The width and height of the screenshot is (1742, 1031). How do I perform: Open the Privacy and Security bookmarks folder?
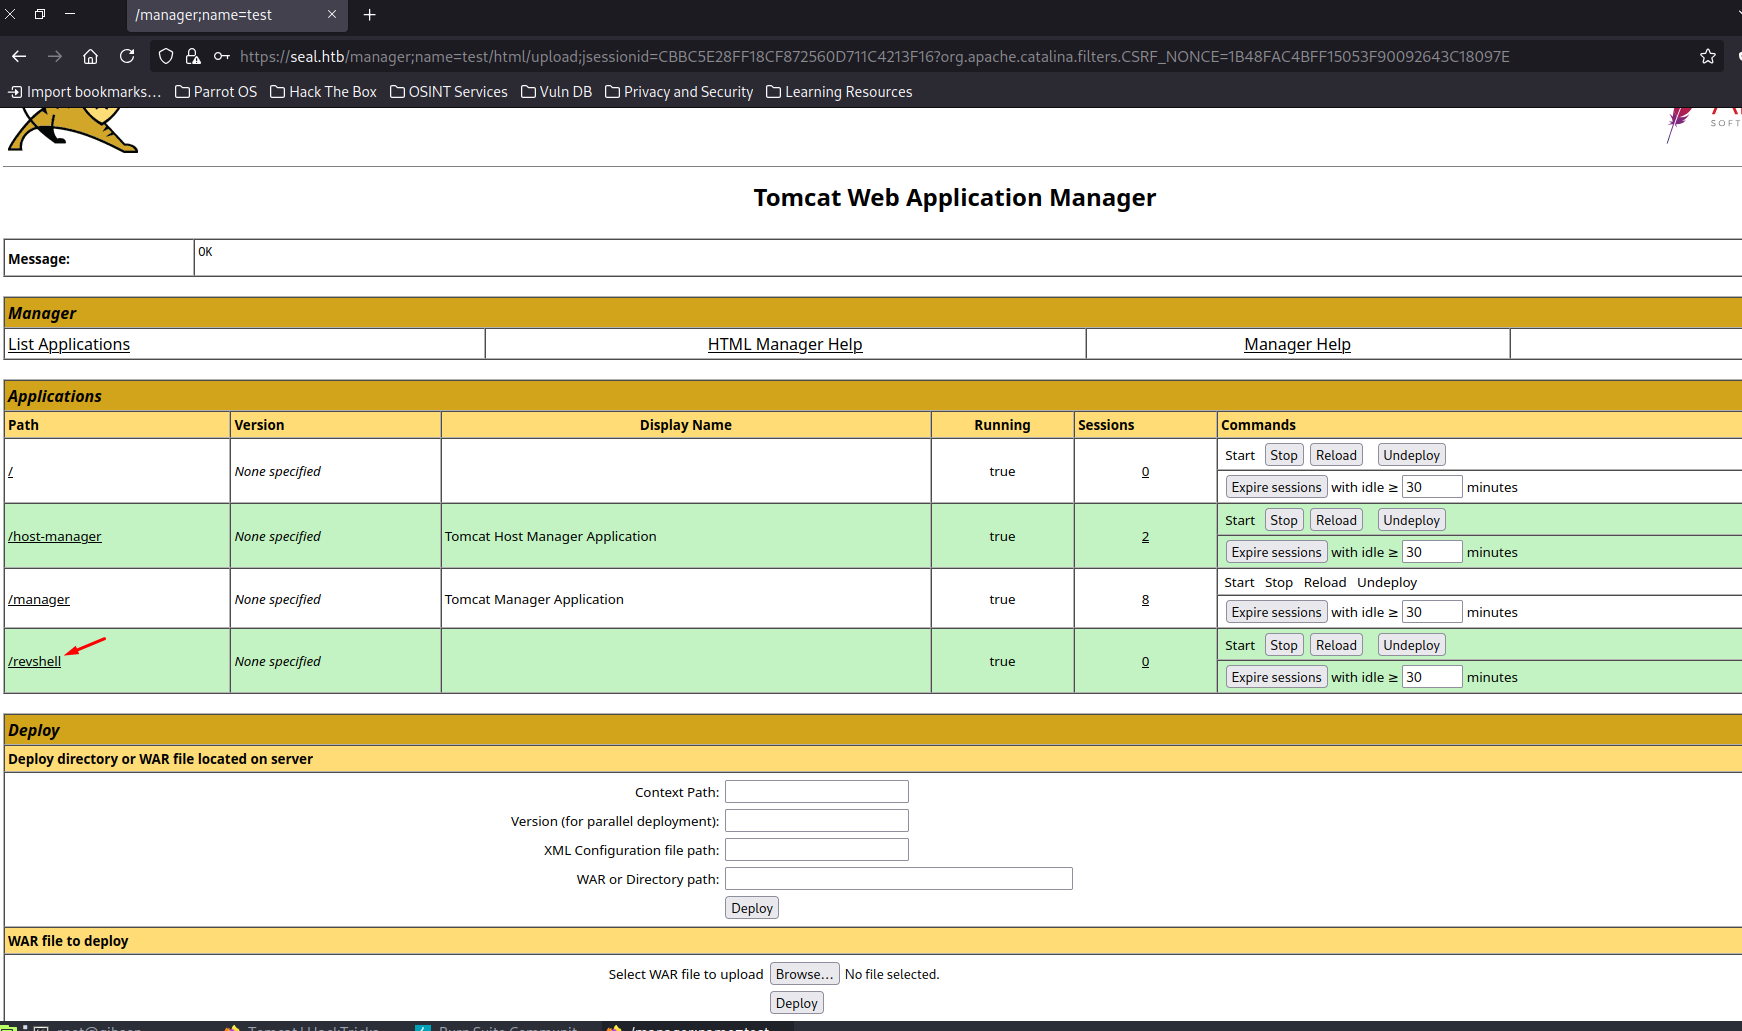(679, 92)
